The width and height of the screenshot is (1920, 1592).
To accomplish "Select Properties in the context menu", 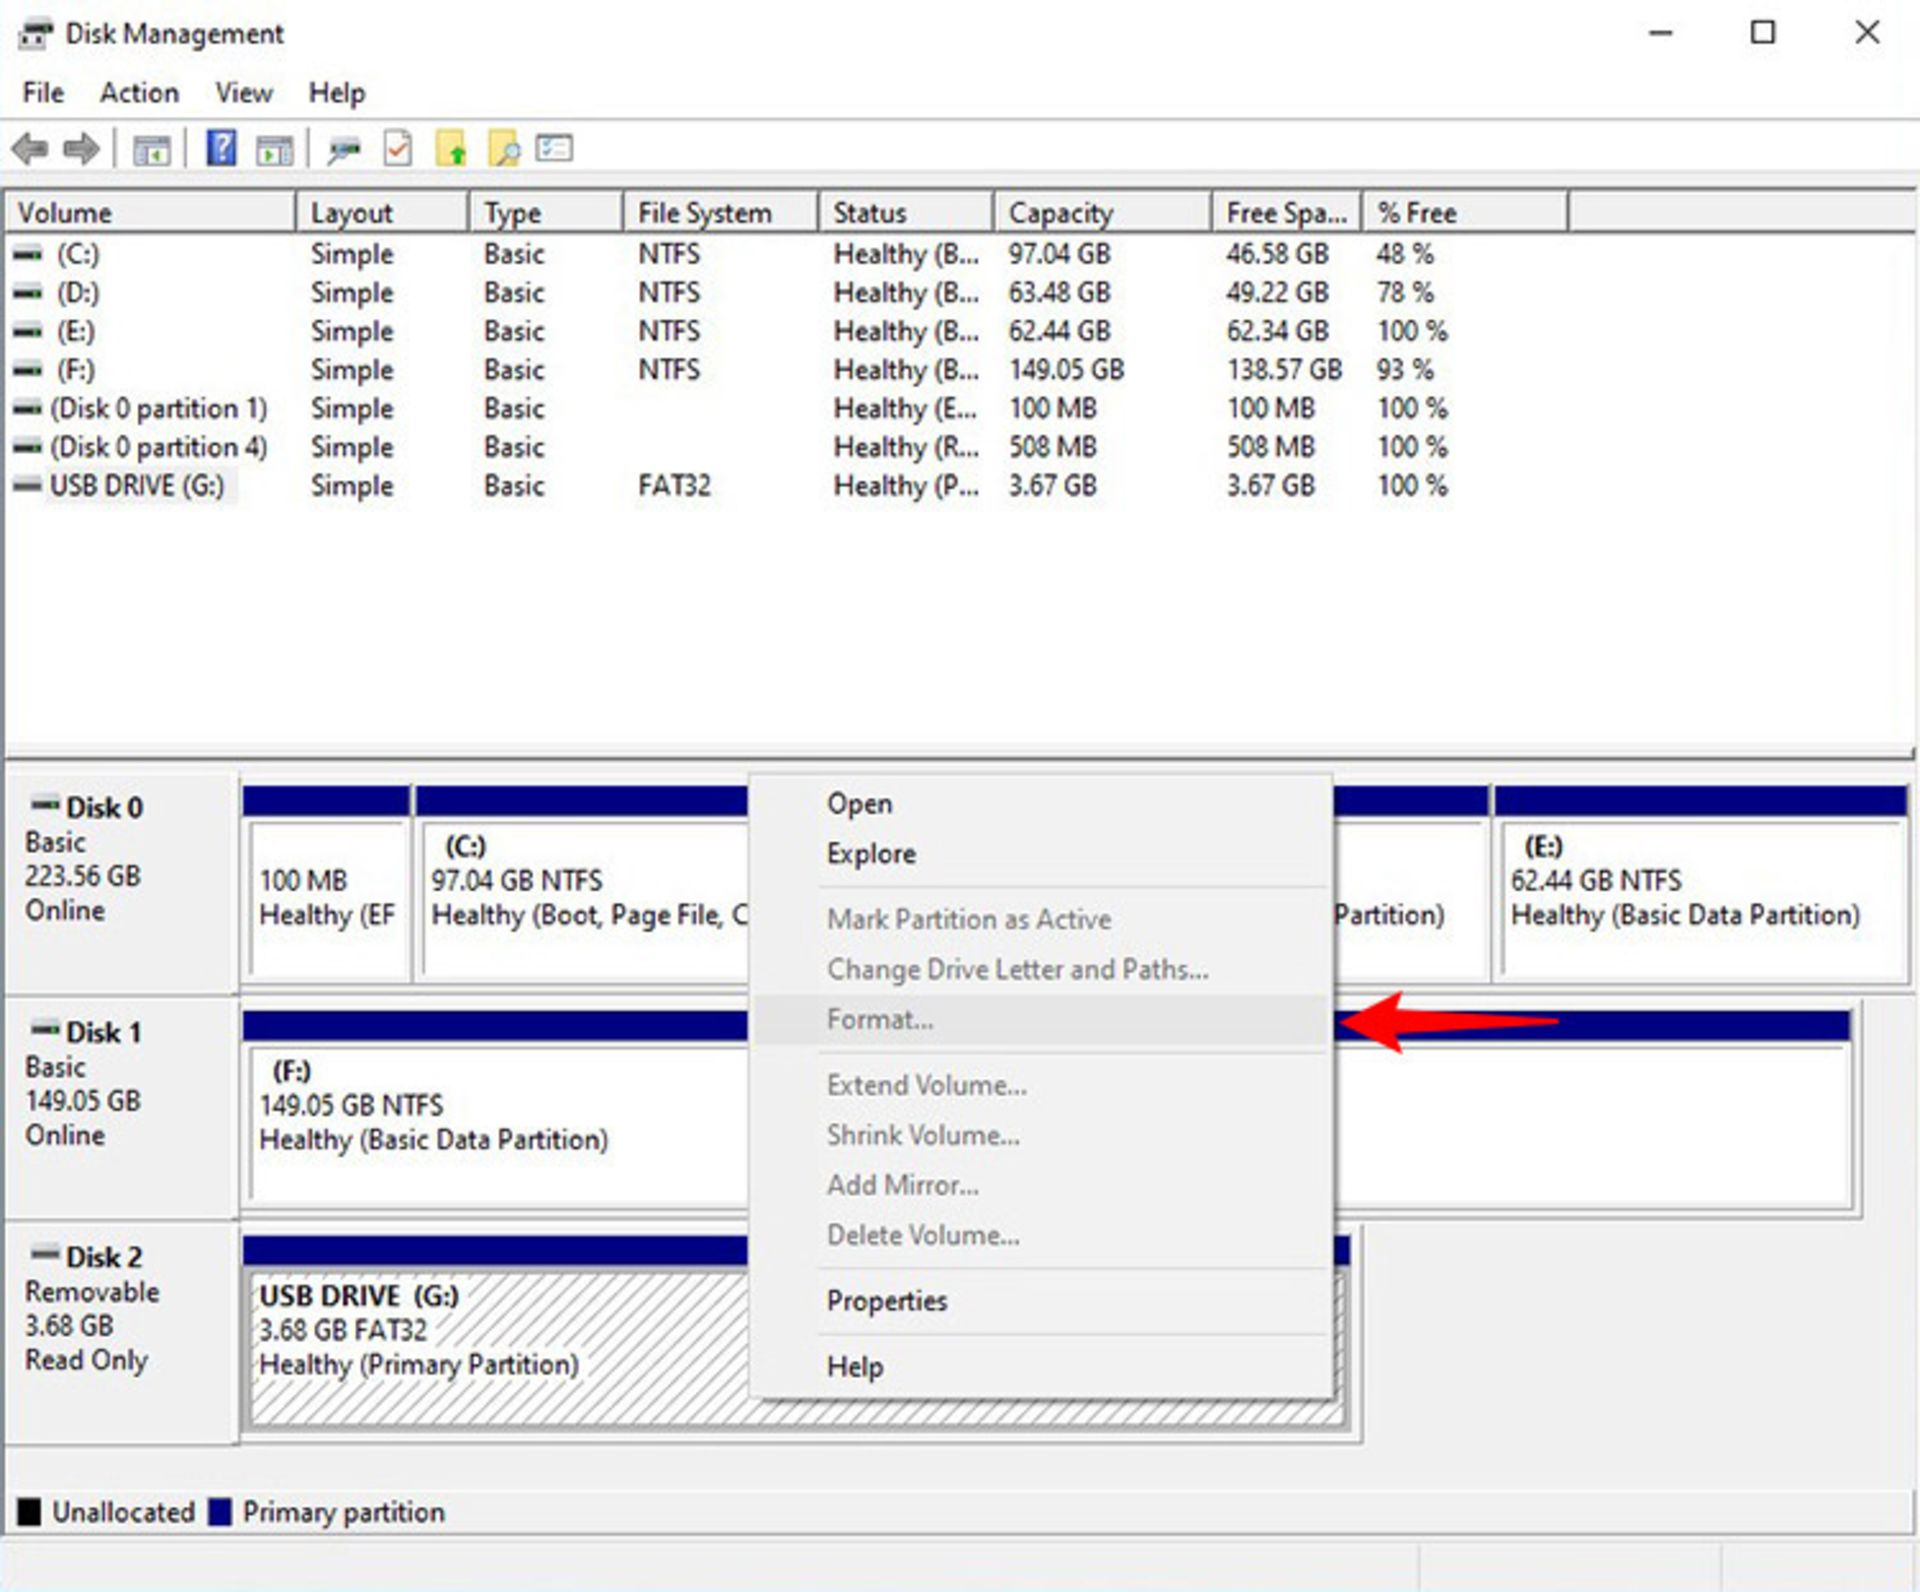I will pyautogui.click(x=887, y=1300).
